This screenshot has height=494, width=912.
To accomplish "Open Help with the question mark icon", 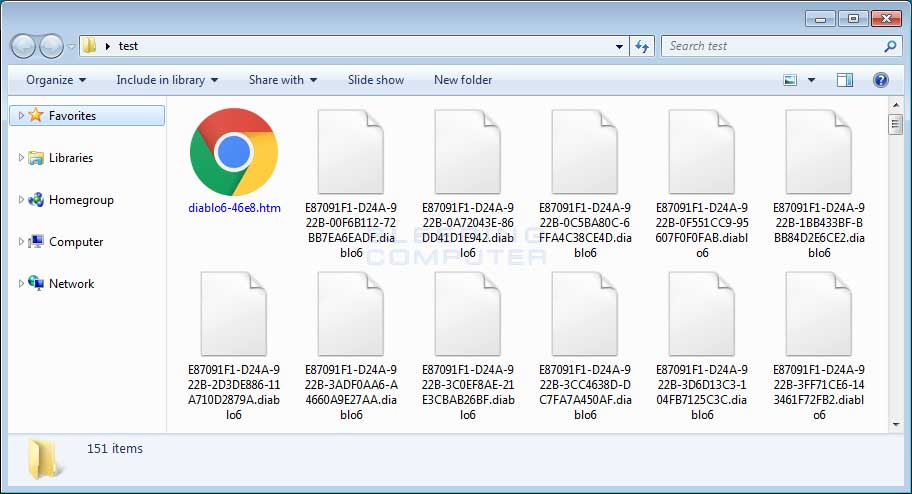I will click(881, 80).
